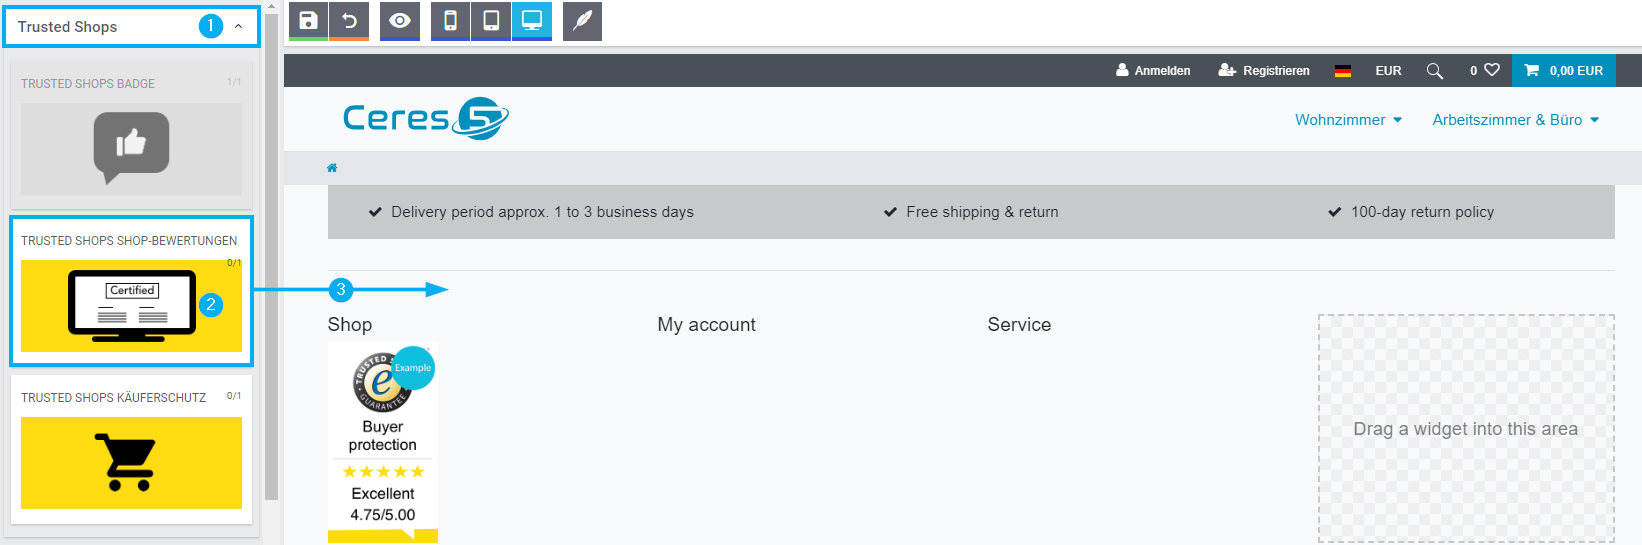
Task: Click the 'Drag a widget into this area' dropzone
Action: click(x=1465, y=429)
